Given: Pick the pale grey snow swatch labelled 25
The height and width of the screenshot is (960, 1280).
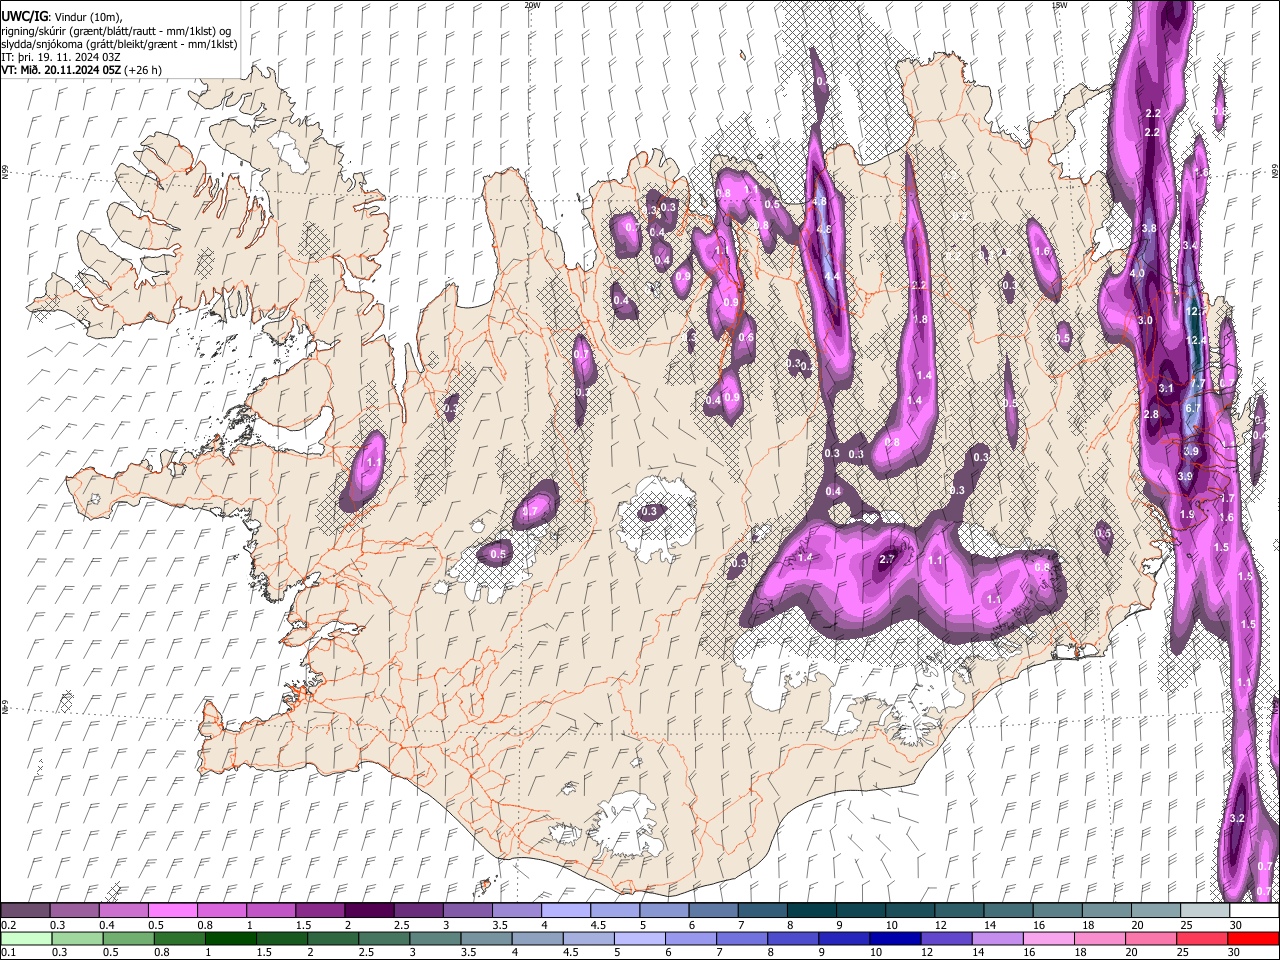Looking at the screenshot, I should pyautogui.click(x=1206, y=911).
